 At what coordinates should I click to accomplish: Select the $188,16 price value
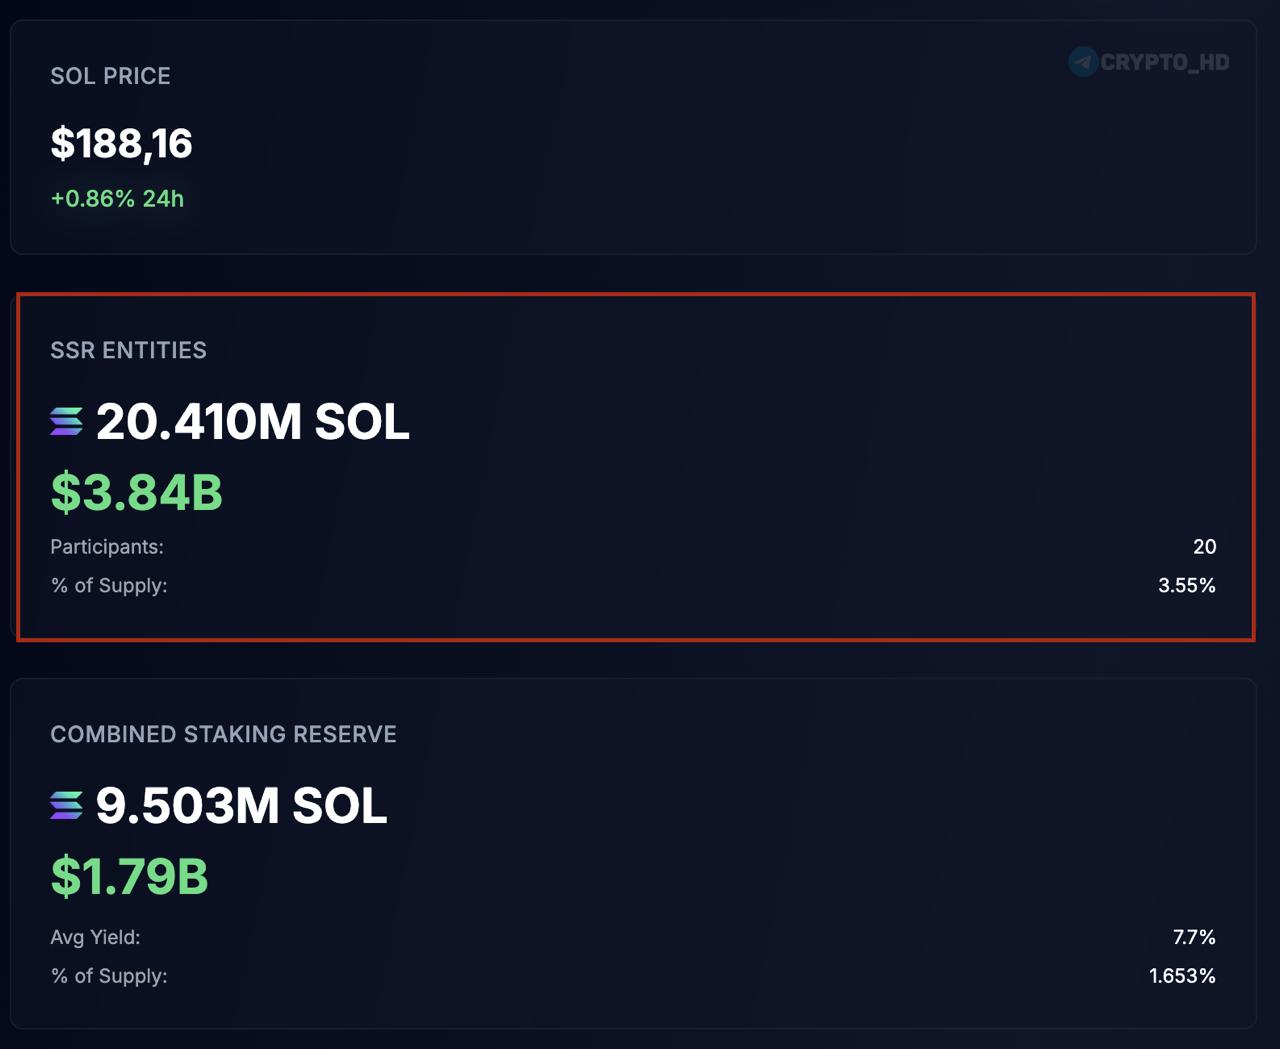coord(121,143)
